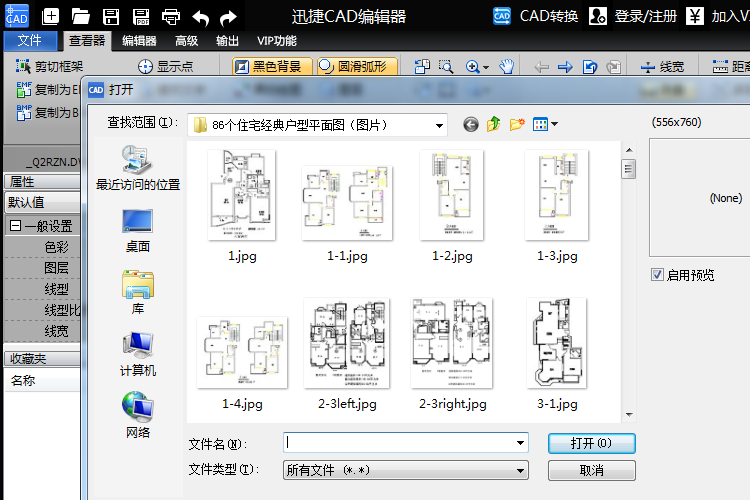The width and height of the screenshot is (750, 500).
Task: Toggle the 显示点 show points option
Action: pos(165,67)
